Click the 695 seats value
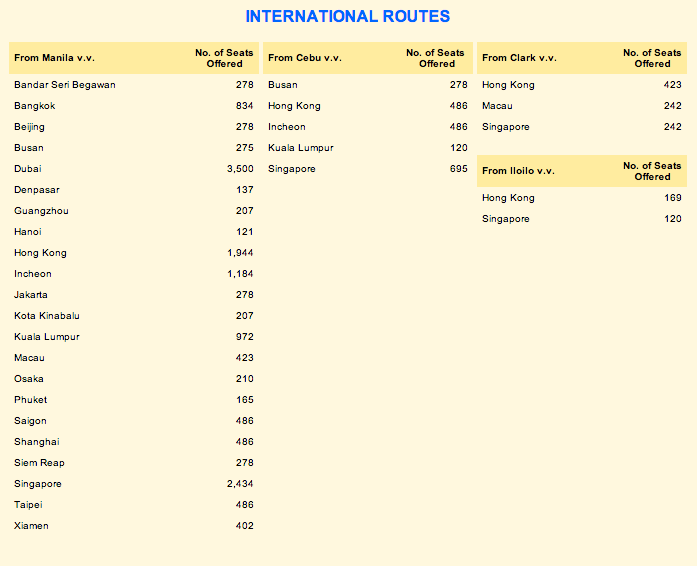This screenshot has height=566, width=697. coord(459,169)
